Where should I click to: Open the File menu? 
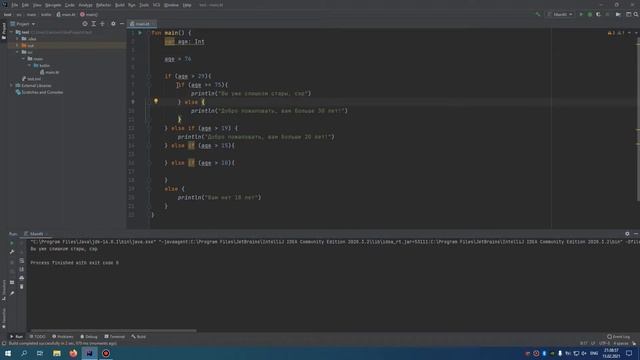pyautogui.click(x=15, y=5)
